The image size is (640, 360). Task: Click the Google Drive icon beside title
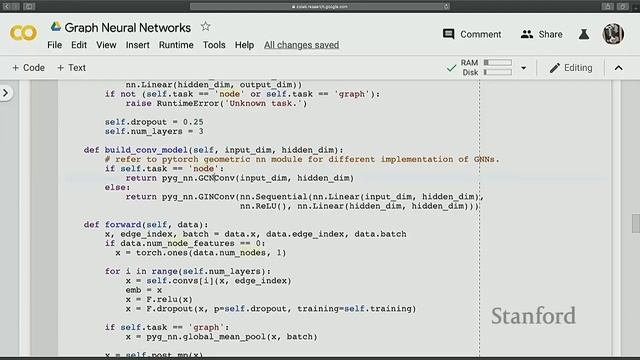56,27
